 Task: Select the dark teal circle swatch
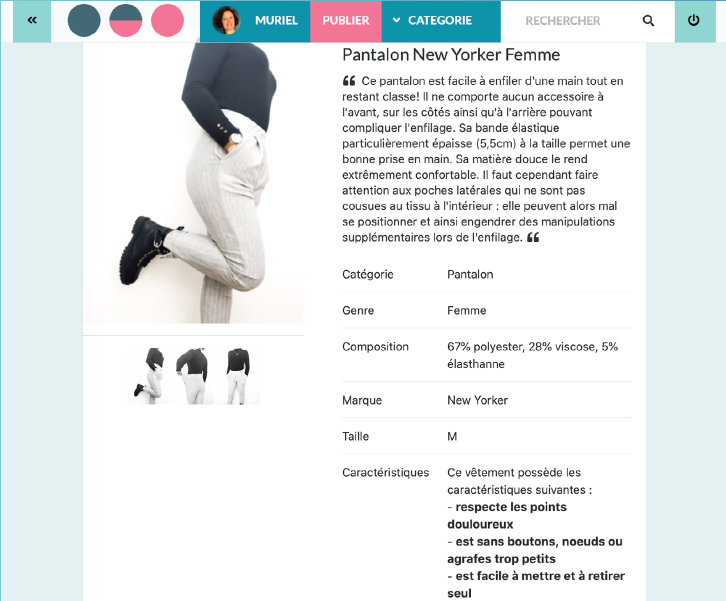point(84,20)
